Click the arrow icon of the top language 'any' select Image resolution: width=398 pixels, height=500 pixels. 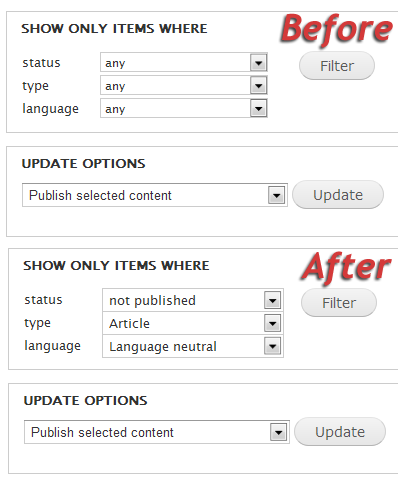click(x=258, y=109)
